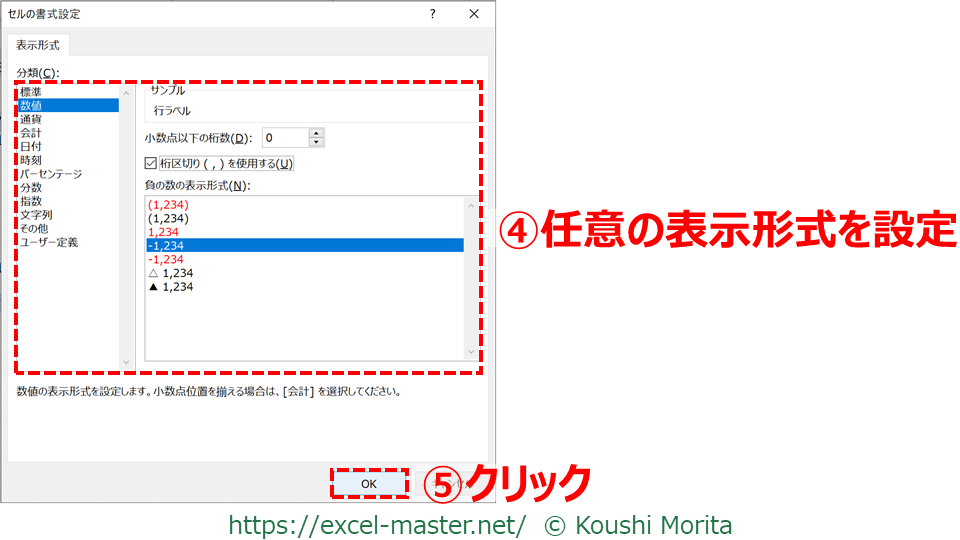Select 標準 in category list

point(31,92)
